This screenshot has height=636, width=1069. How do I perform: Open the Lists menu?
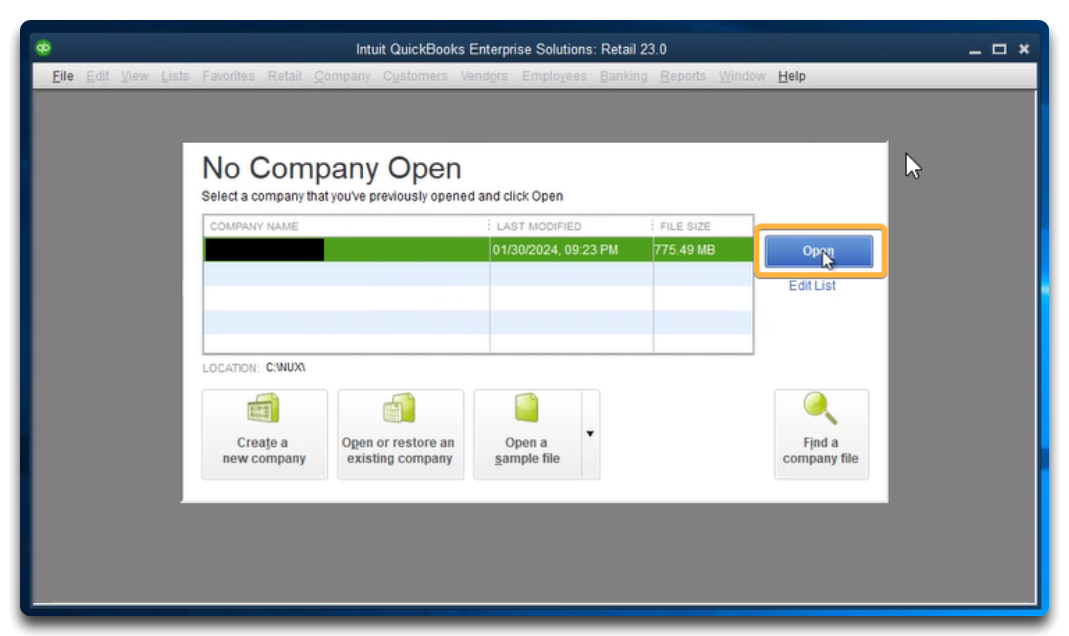pos(175,76)
